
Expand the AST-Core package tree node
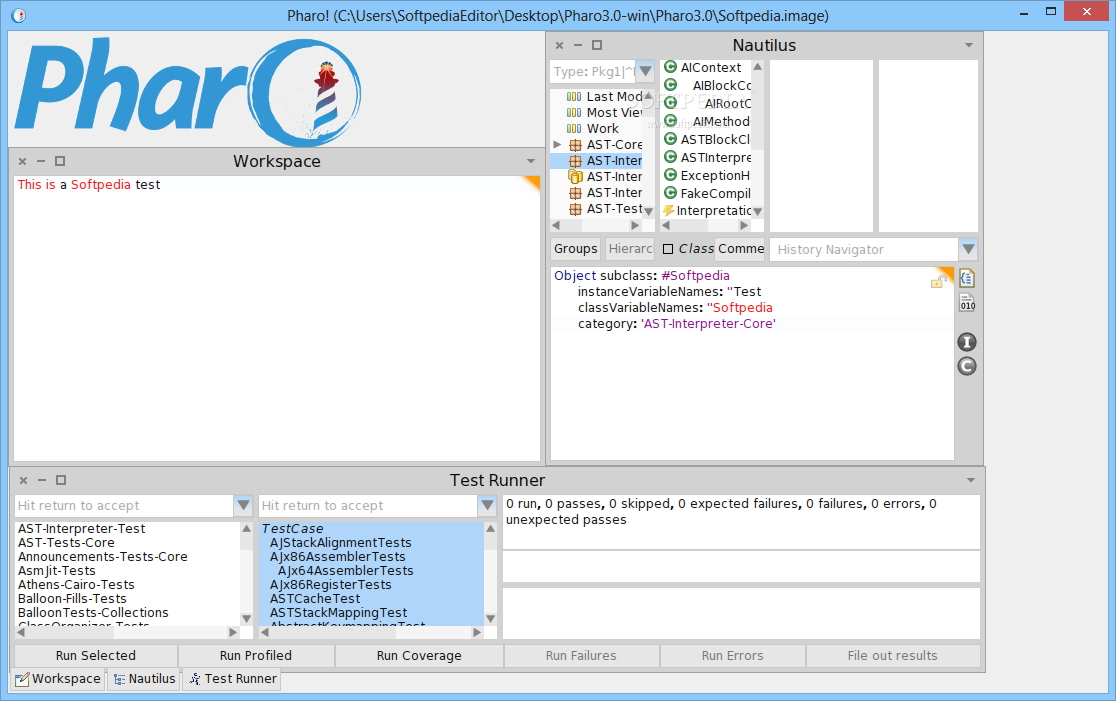click(x=557, y=144)
